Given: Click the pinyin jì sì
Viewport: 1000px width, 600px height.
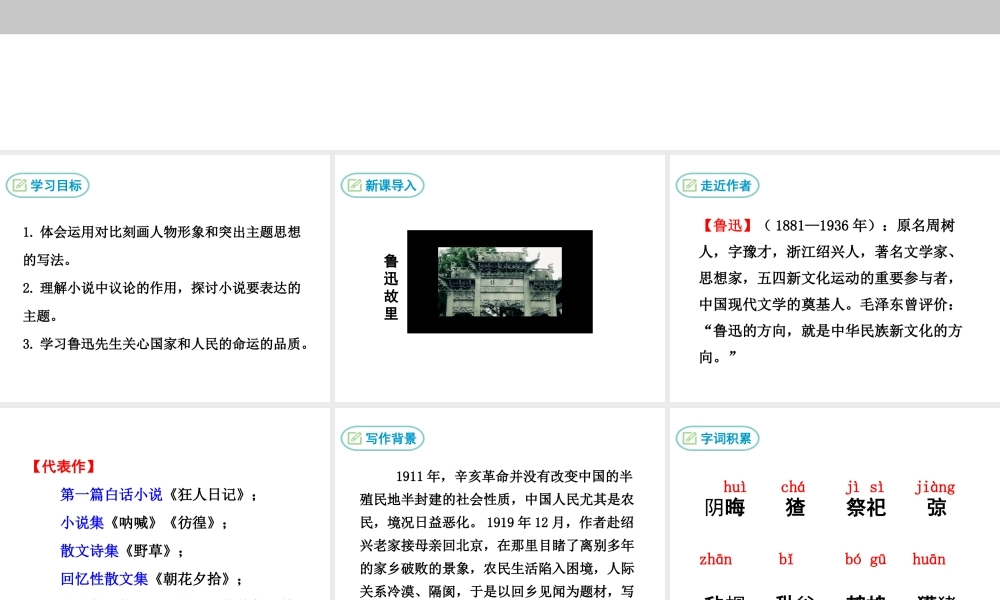Looking at the screenshot, I should click(865, 487).
